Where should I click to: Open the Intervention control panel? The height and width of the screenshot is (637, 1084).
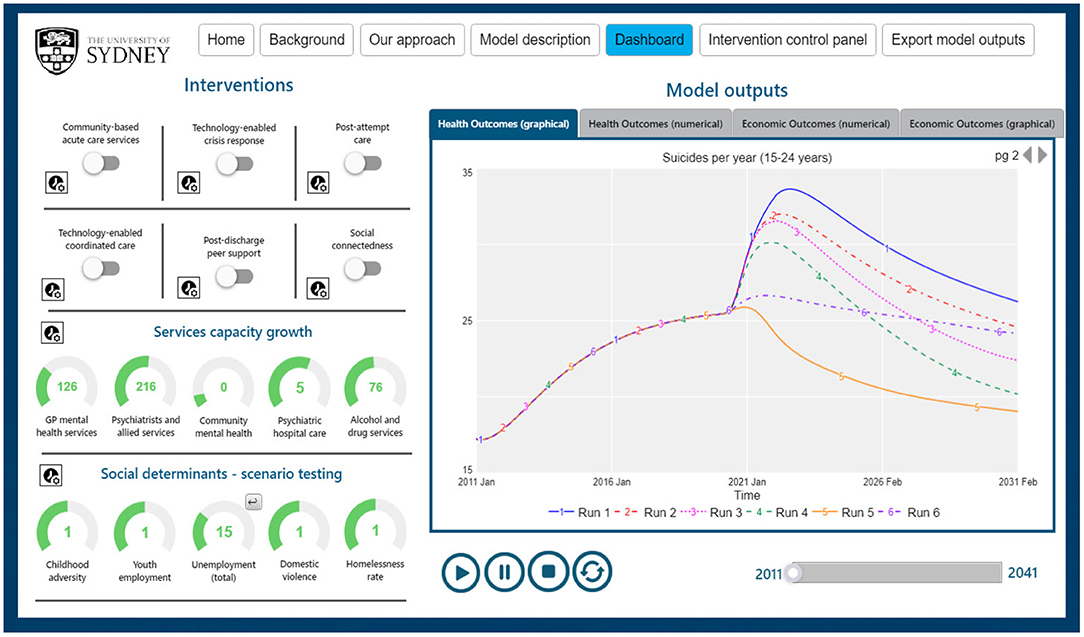click(787, 40)
